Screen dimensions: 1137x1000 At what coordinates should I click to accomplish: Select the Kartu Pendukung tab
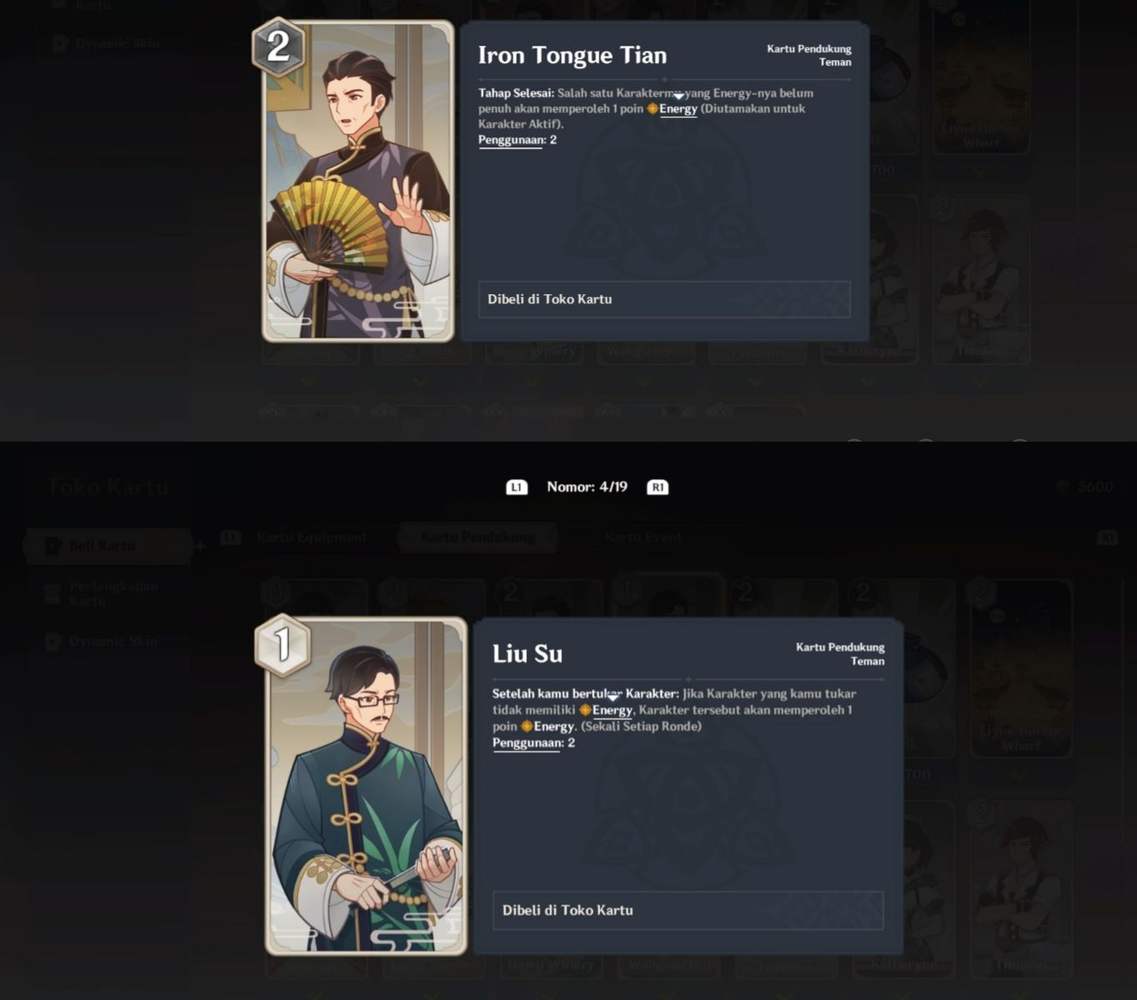pyautogui.click(x=478, y=537)
